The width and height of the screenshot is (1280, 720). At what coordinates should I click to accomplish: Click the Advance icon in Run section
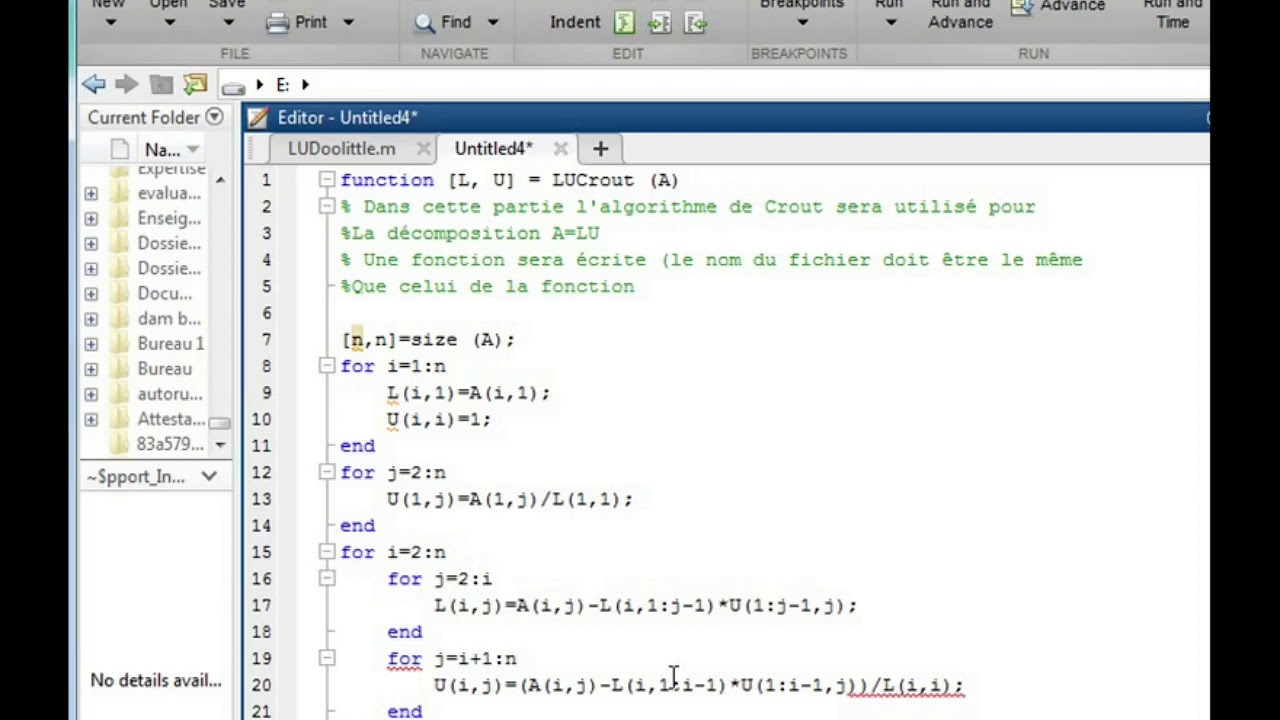[x=1021, y=8]
